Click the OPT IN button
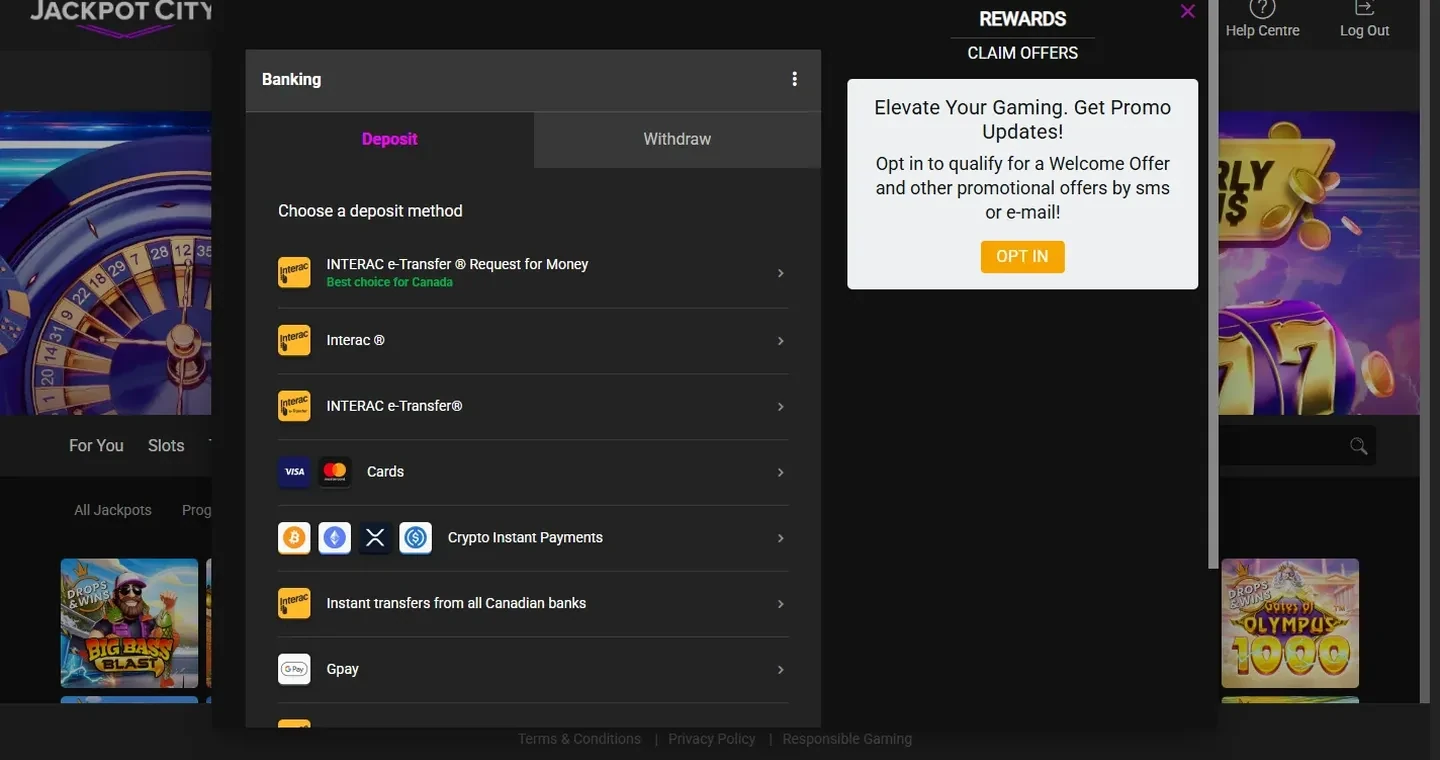This screenshot has height=760, width=1440. tap(1022, 257)
